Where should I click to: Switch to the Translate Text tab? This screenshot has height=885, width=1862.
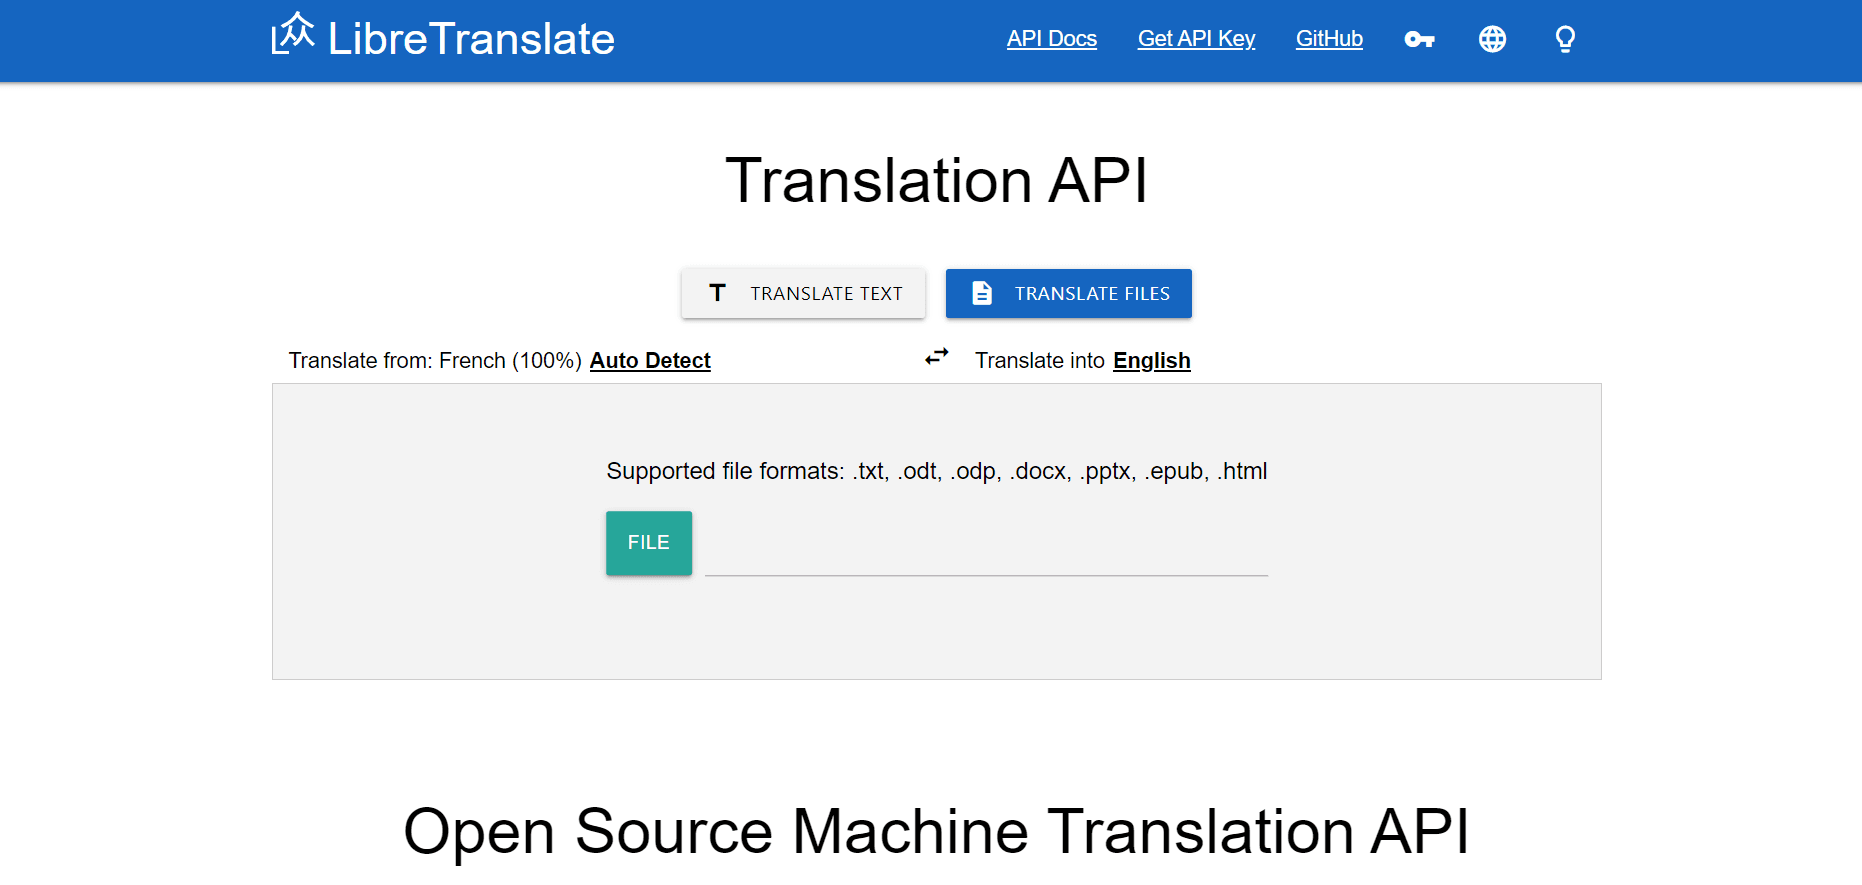[803, 293]
